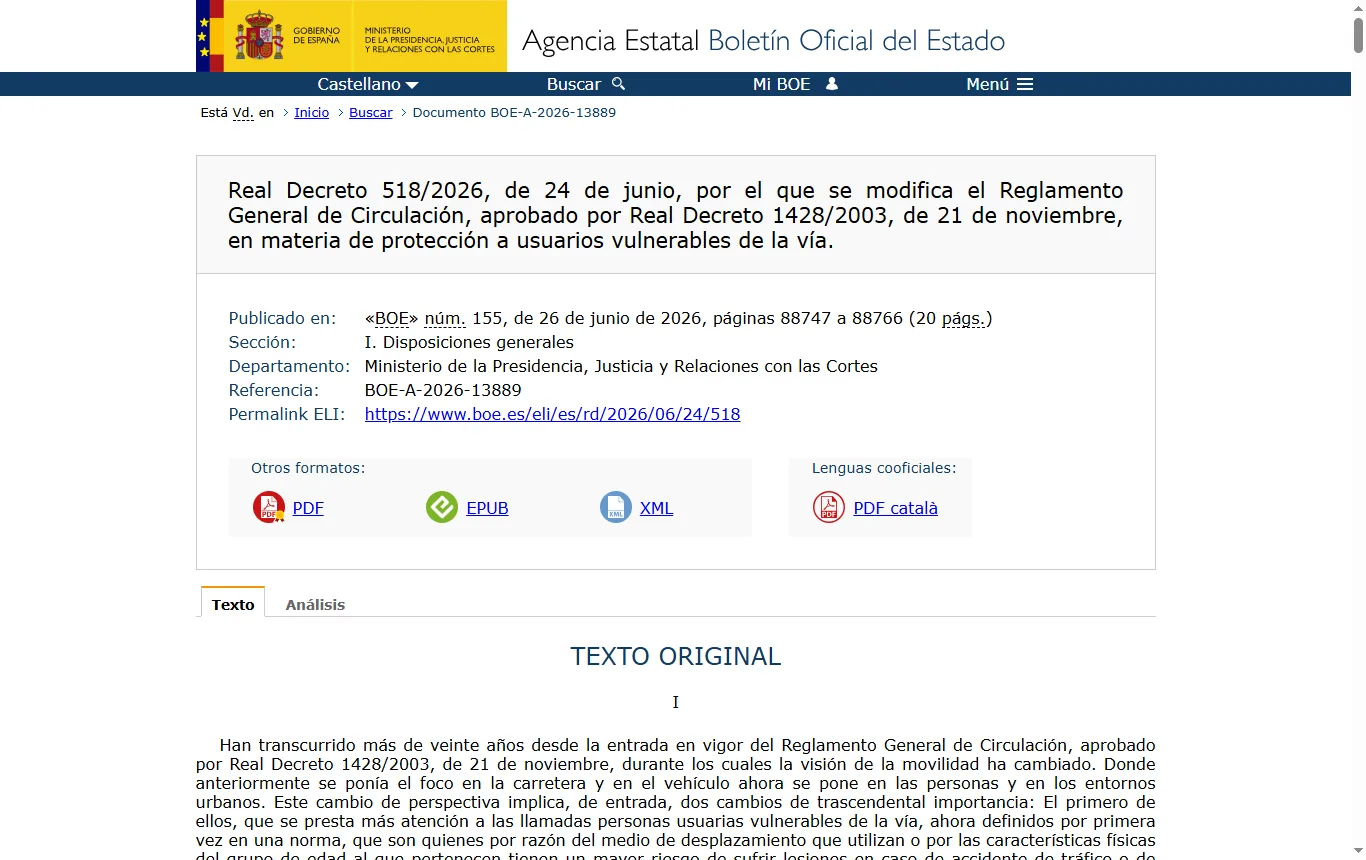Click the Real Decreto 518/2026 title
The width and height of the screenshot is (1366, 860).
(676, 215)
